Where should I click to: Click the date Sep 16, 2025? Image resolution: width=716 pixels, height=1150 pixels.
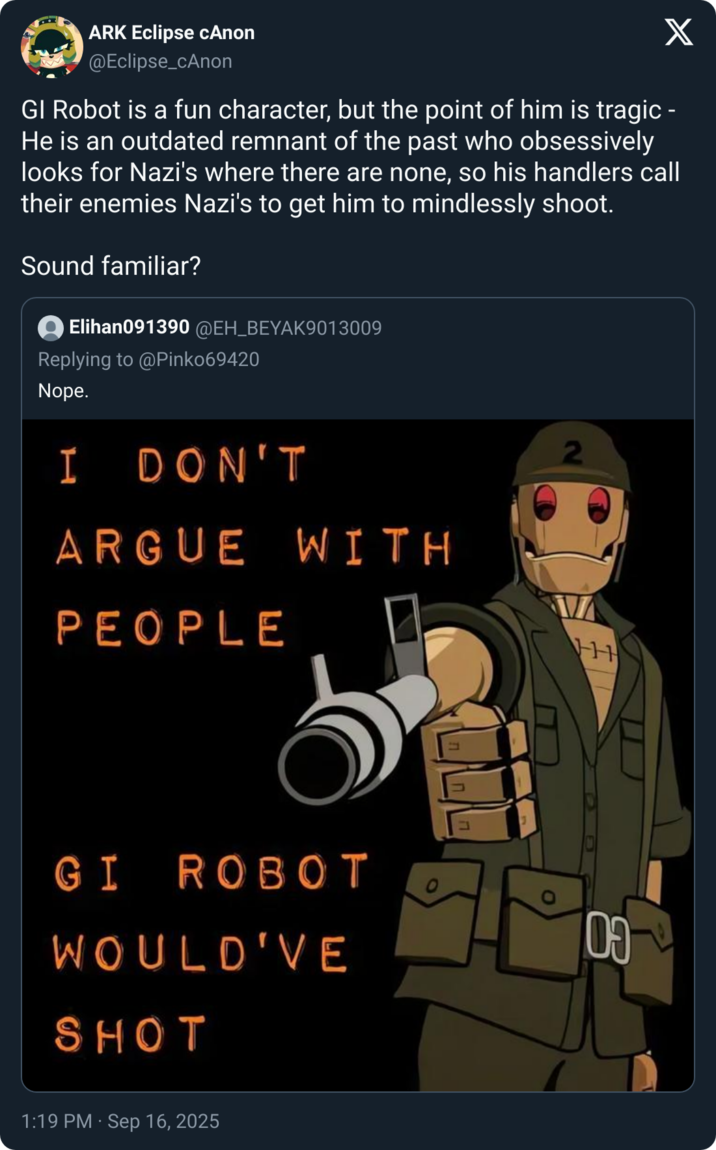[164, 1122]
